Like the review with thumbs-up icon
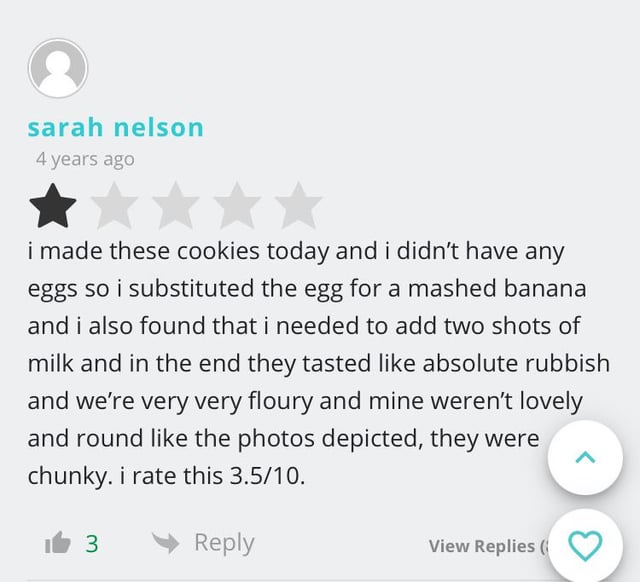This screenshot has height=582, width=640. click(x=57, y=543)
